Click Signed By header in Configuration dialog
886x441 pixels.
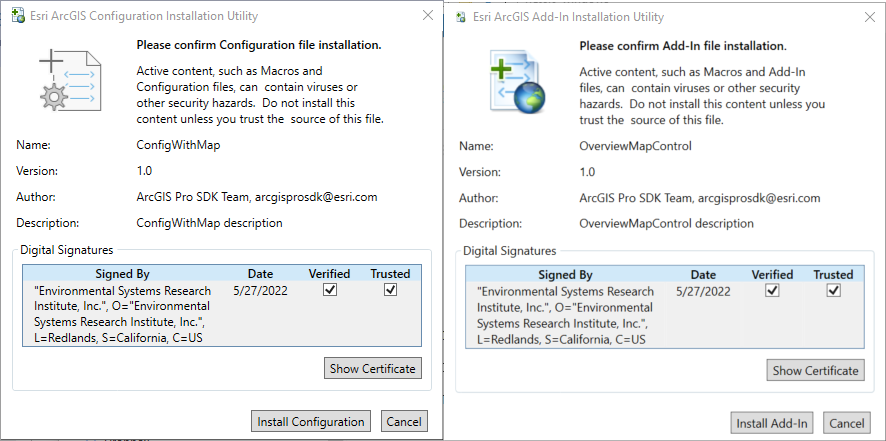(122, 274)
